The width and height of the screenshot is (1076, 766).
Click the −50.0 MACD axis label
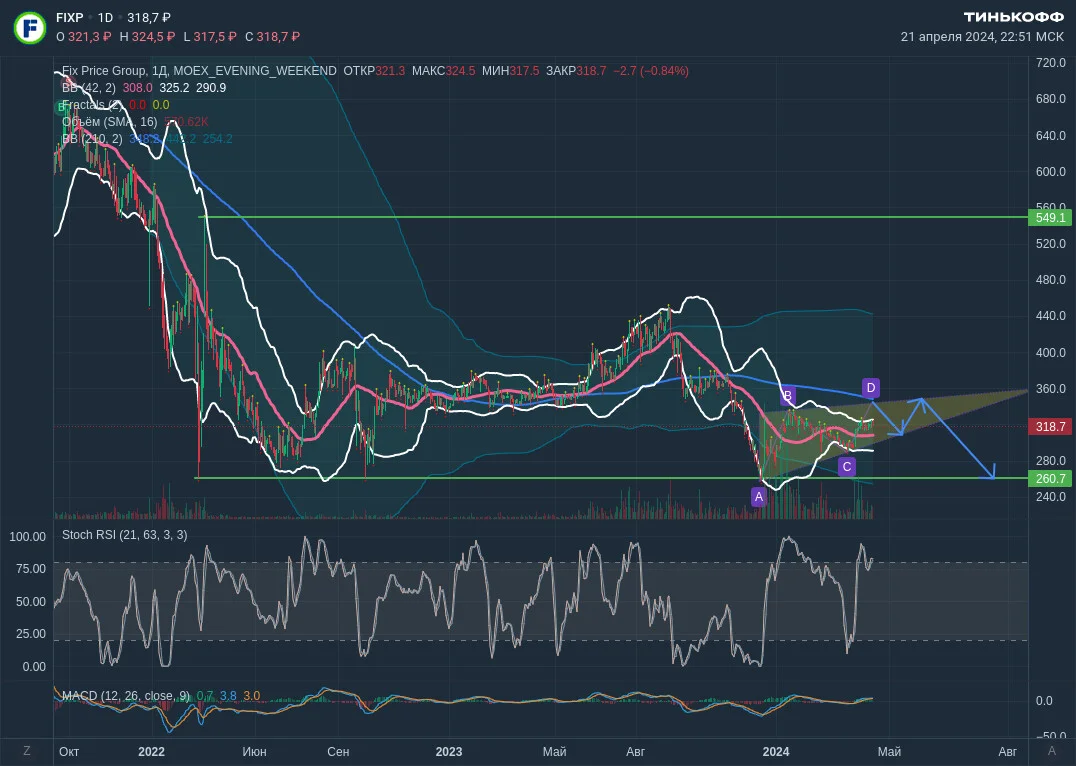pyautogui.click(x=1051, y=736)
